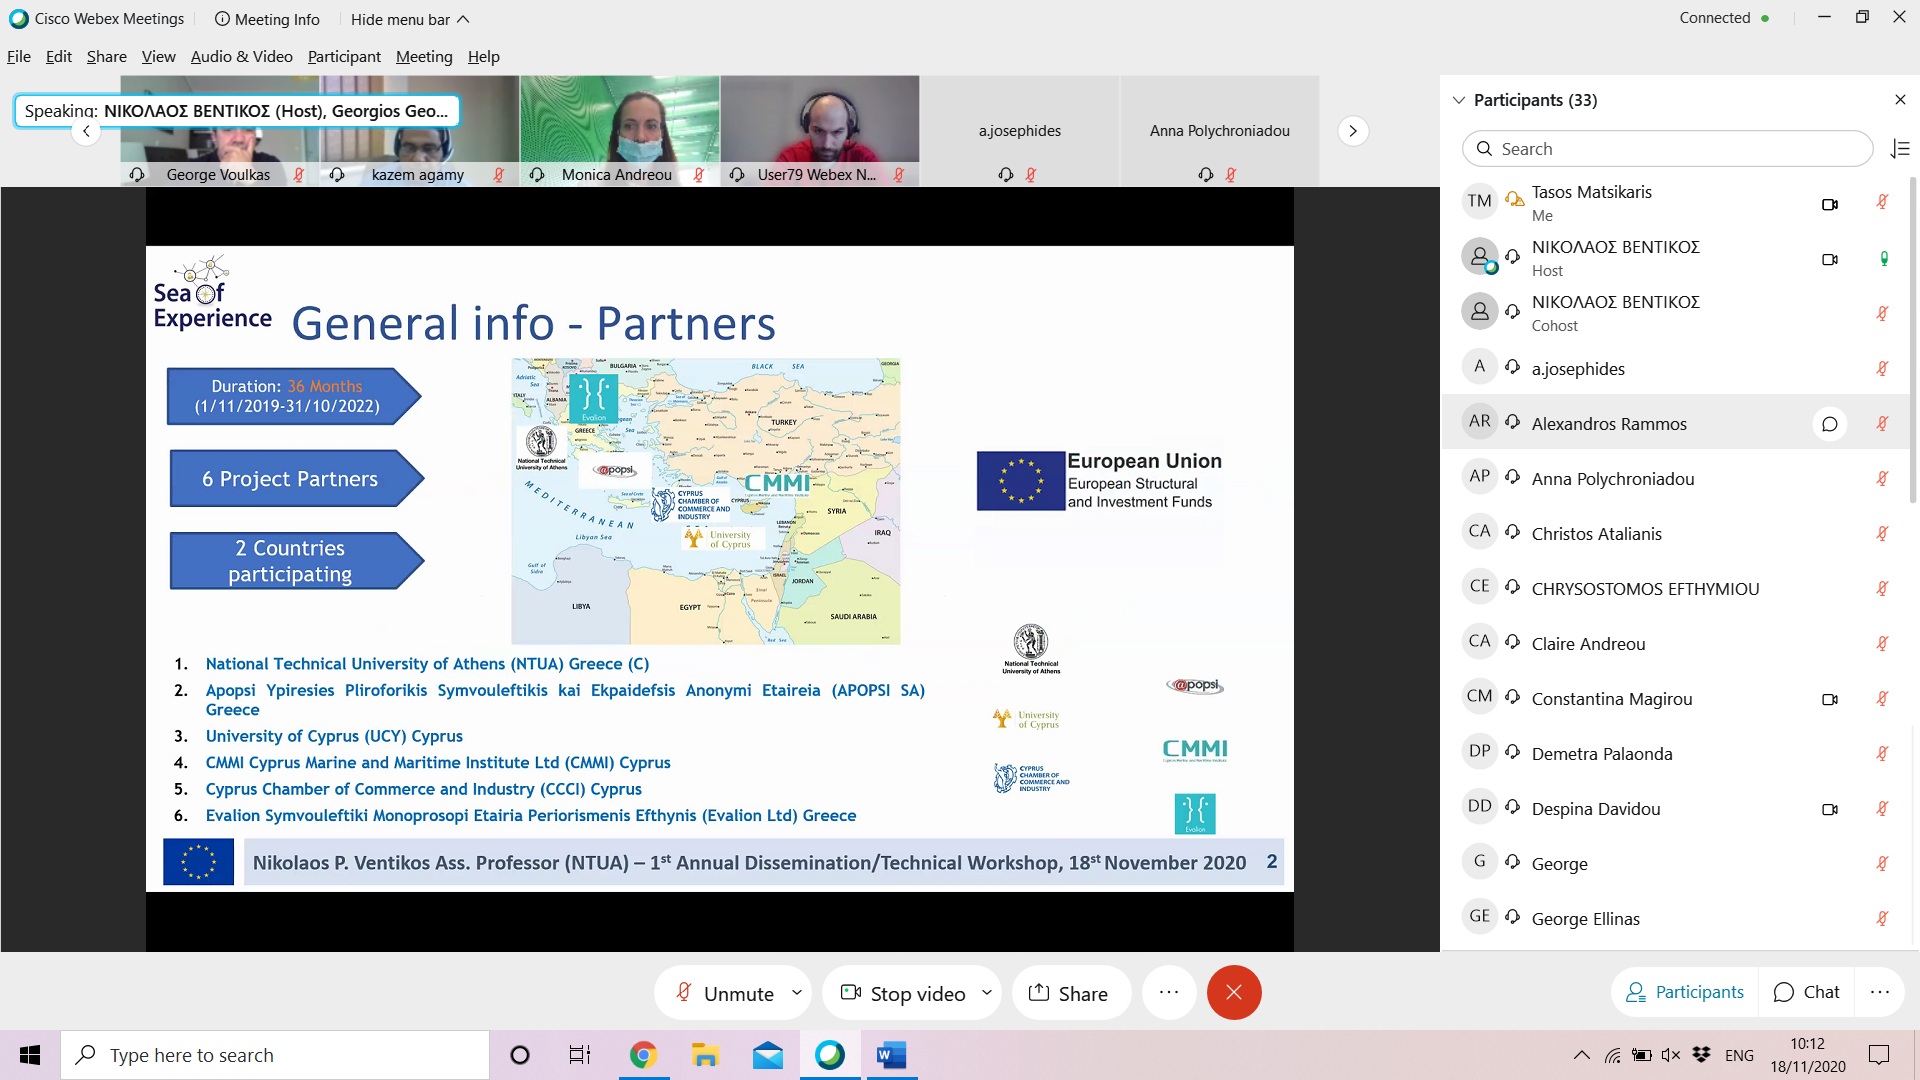Open the Help menu
The width and height of the screenshot is (1920, 1080).
483,57
